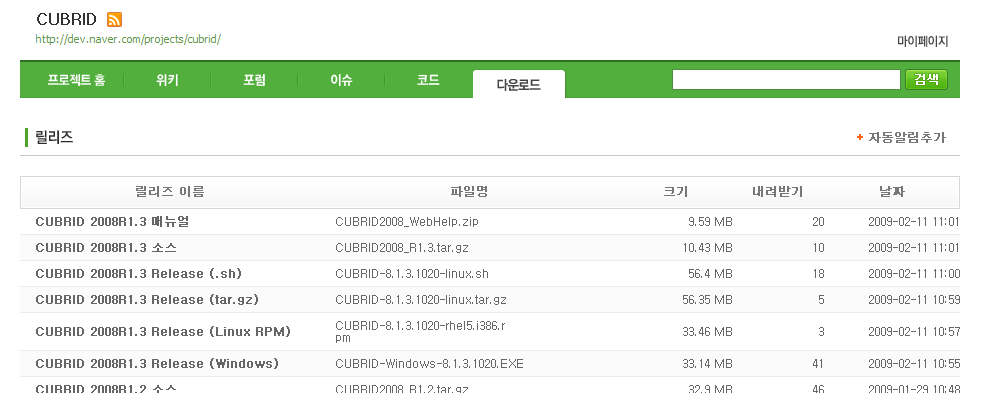Open CUBRID 2008R1.3 Release (.sh)
The width and height of the screenshot is (998, 393).
click(138, 274)
